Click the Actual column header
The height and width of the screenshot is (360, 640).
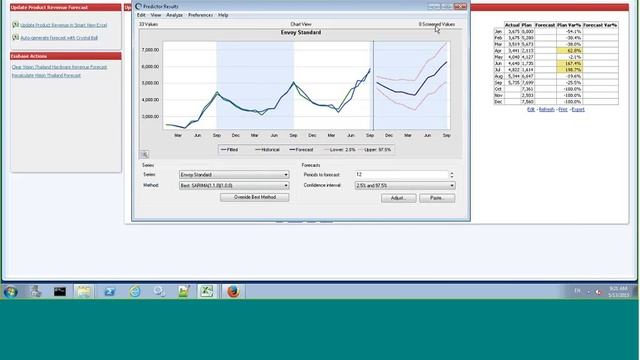click(512, 25)
